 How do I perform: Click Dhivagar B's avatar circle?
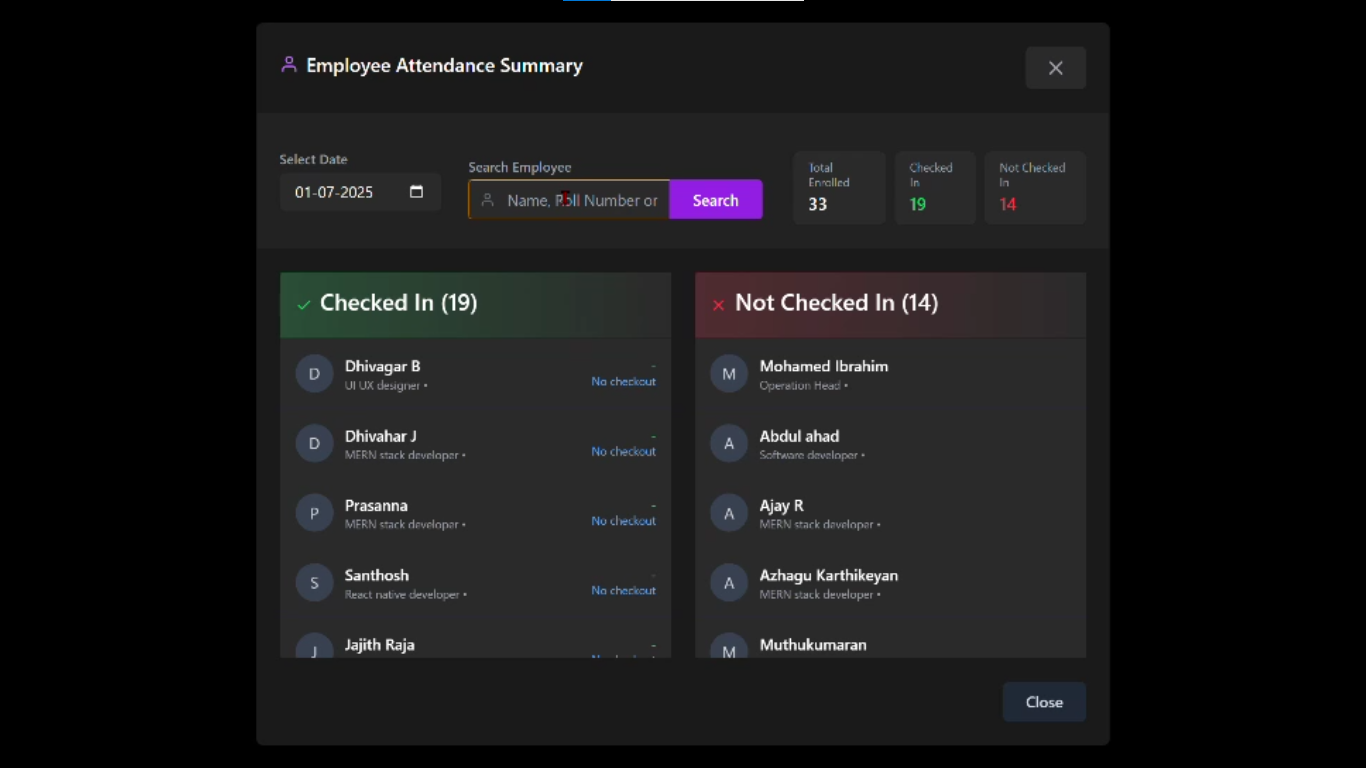coord(314,374)
